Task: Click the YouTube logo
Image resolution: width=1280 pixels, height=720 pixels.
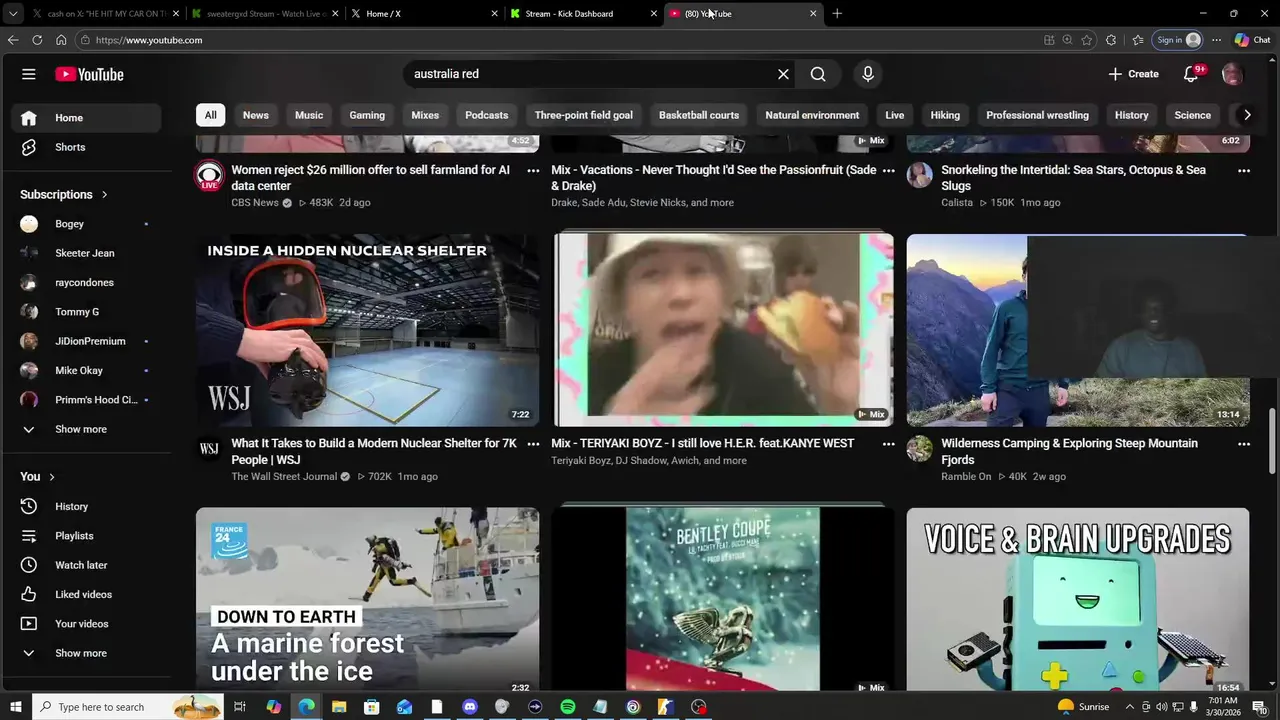Action: [x=89, y=74]
